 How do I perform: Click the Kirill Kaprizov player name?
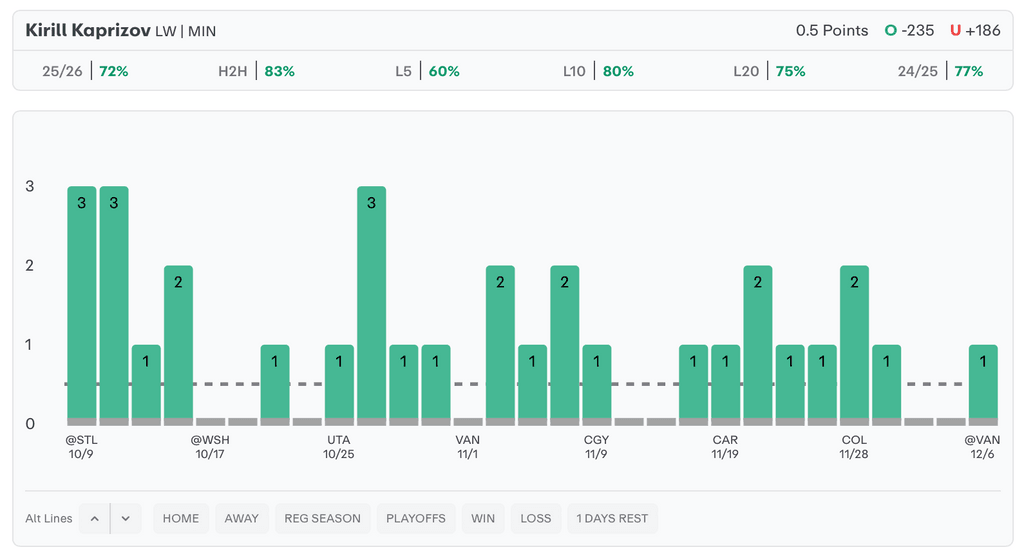point(87,30)
